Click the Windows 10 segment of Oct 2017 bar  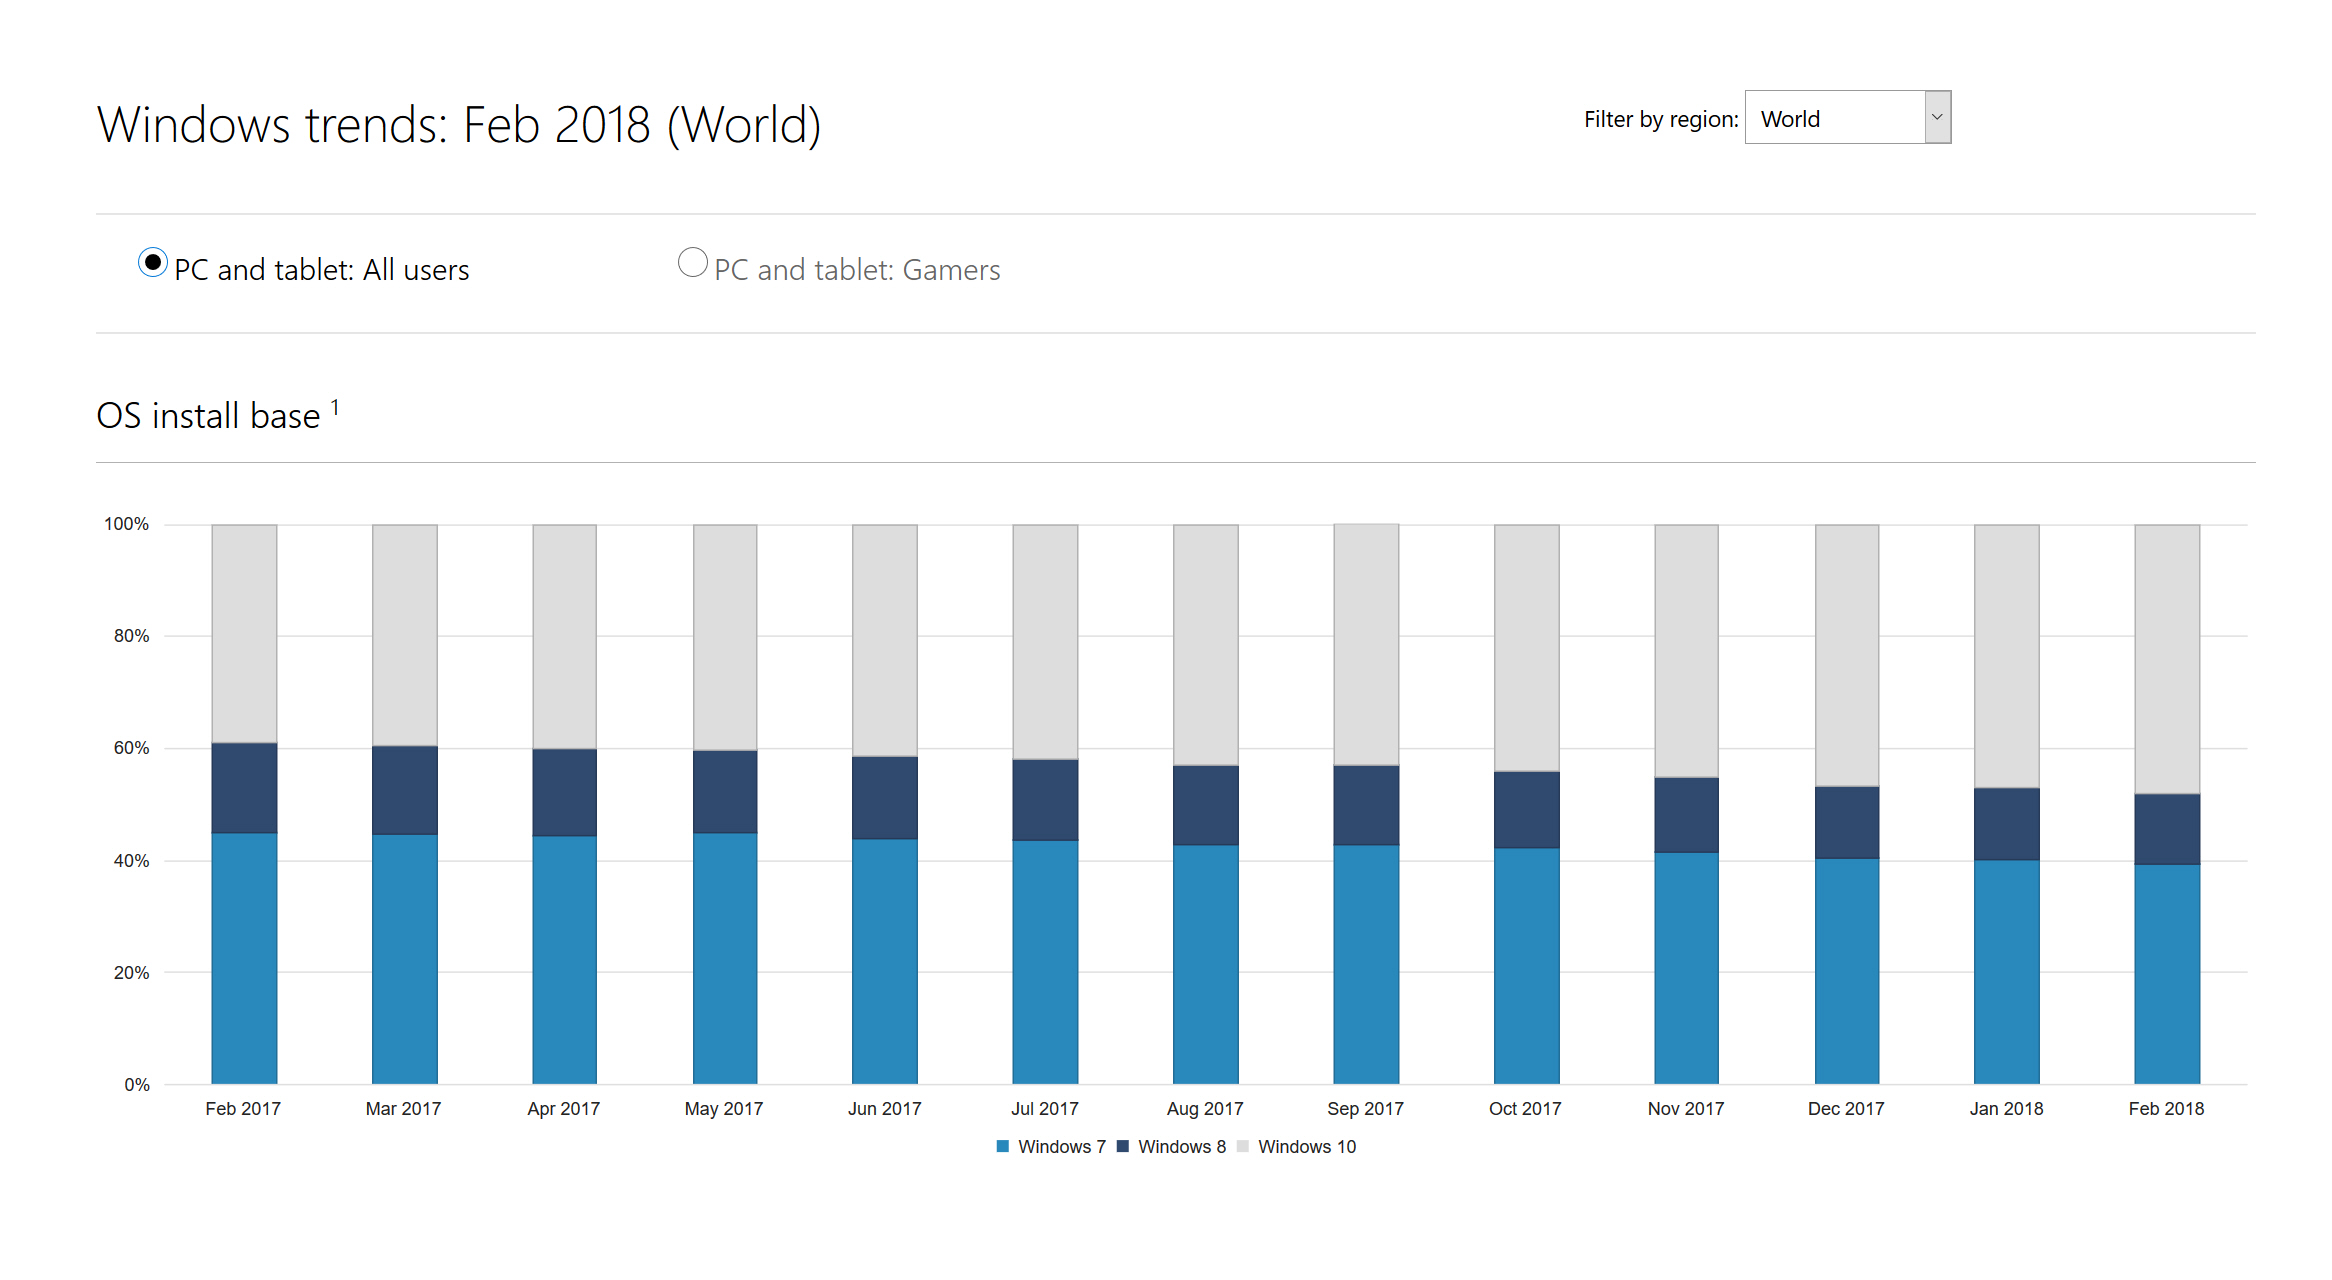(x=1526, y=648)
